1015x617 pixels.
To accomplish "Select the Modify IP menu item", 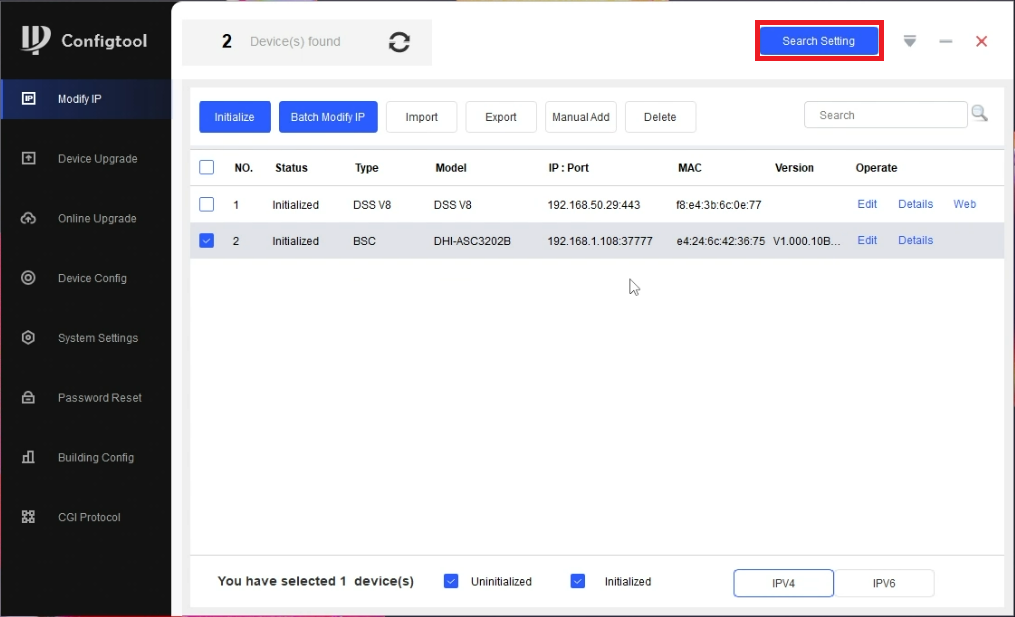I will pyautogui.click(x=79, y=99).
